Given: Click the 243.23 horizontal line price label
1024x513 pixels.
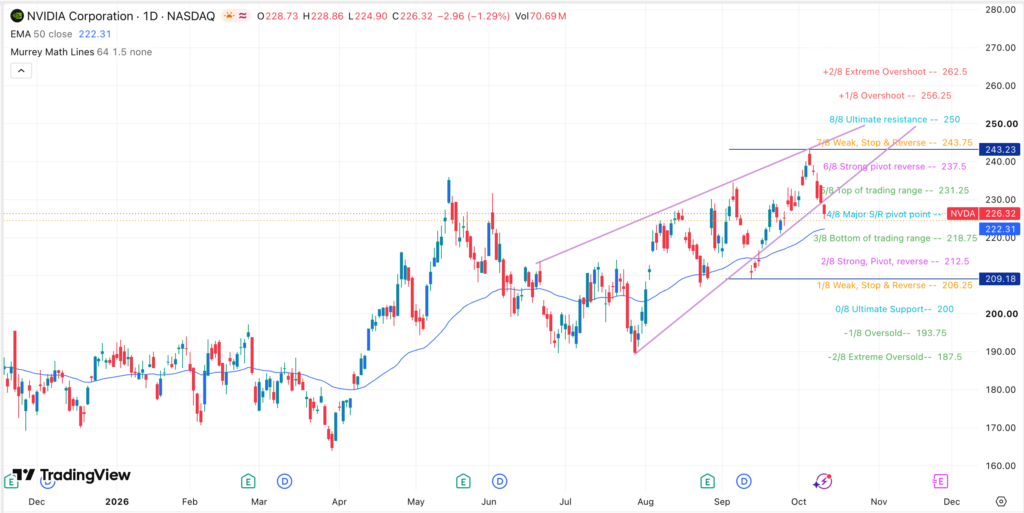Looking at the screenshot, I should 999,149.
